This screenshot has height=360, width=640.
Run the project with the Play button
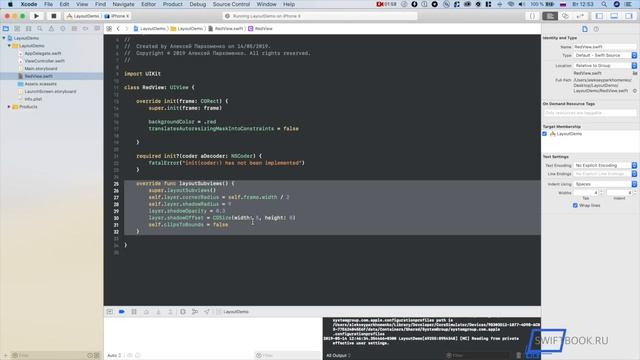pyautogui.click(x=36, y=16)
